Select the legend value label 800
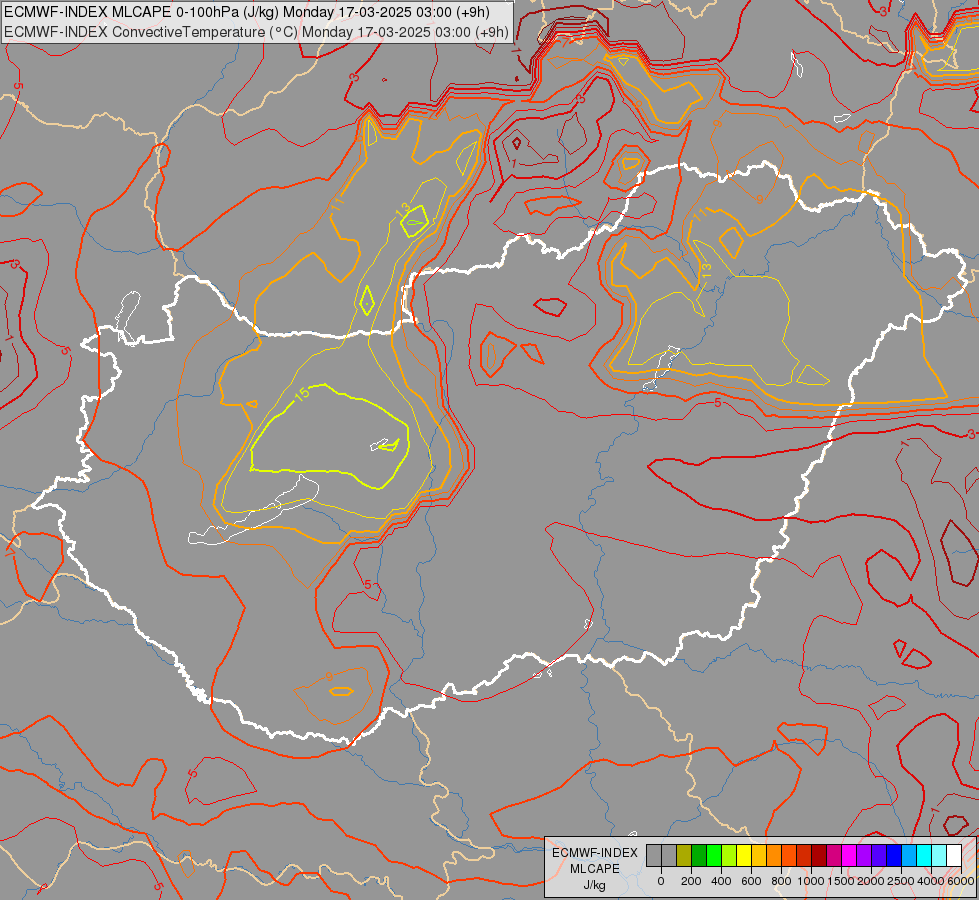 click(781, 881)
